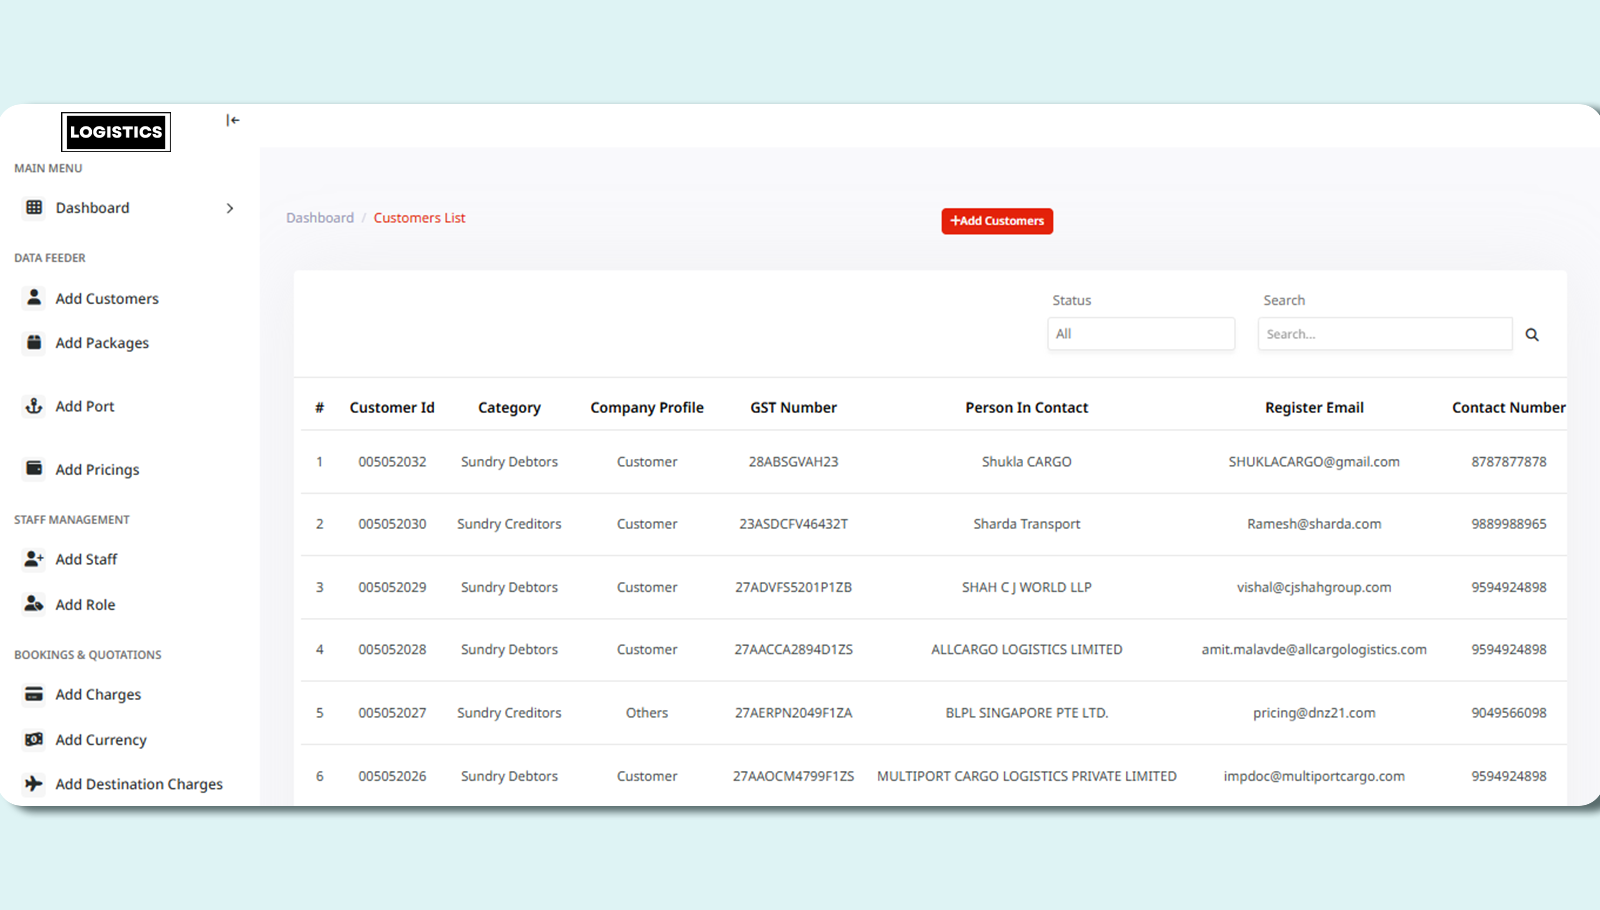Image resolution: width=1600 pixels, height=910 pixels.
Task: Click the Add Currency money icon
Action: 34,739
